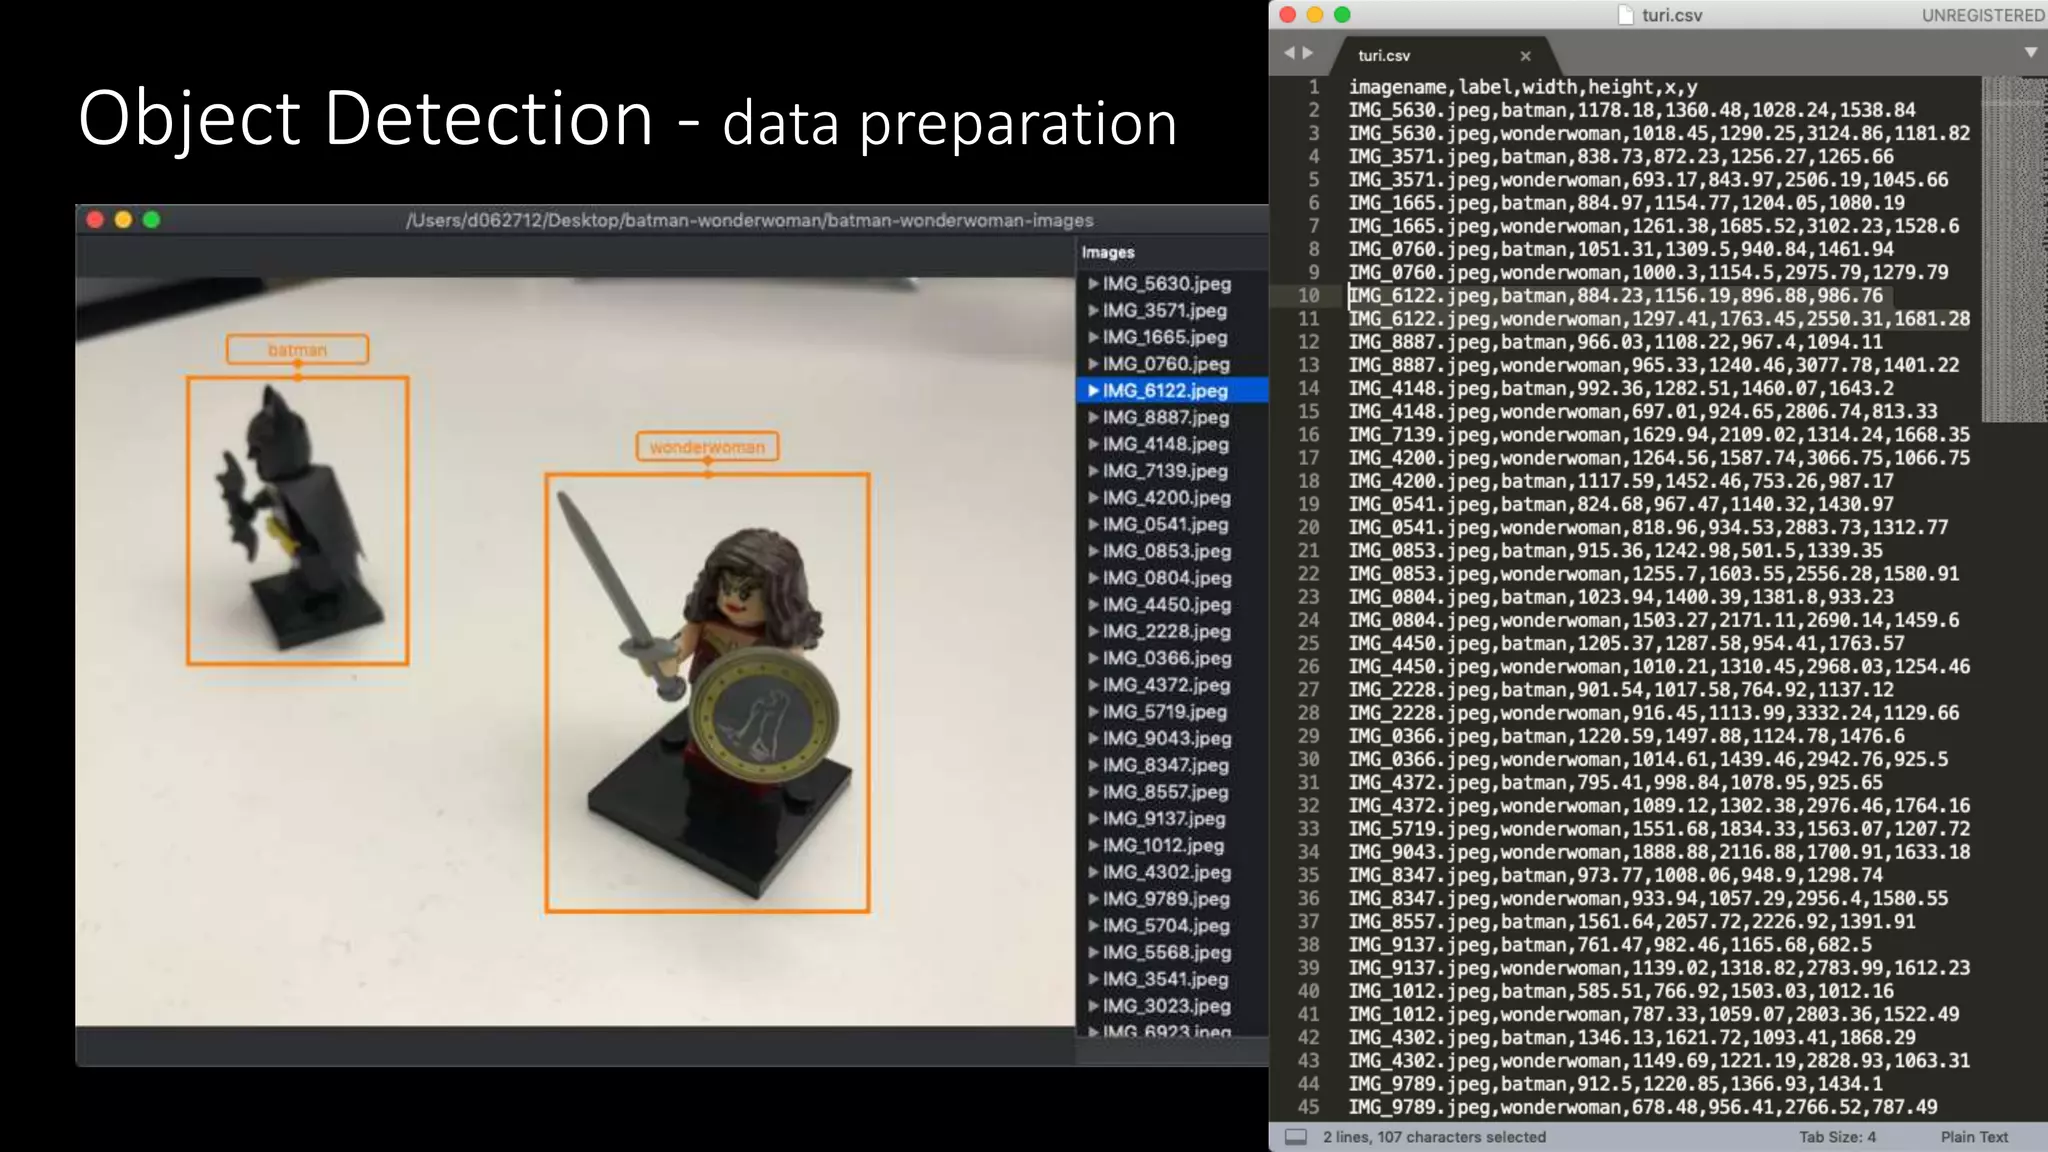2048x1152 pixels.
Task: Select IMG_5630.jpeg in the Images list
Action: [1167, 284]
